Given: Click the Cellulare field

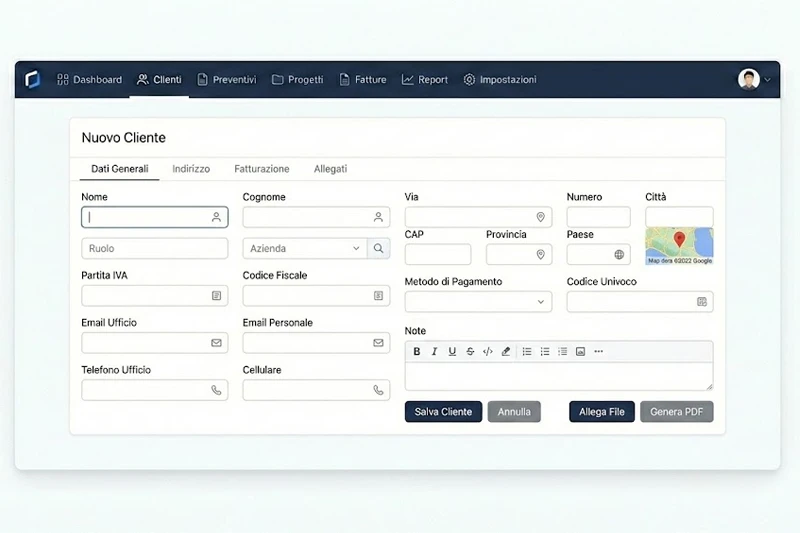Looking at the screenshot, I should (x=316, y=390).
